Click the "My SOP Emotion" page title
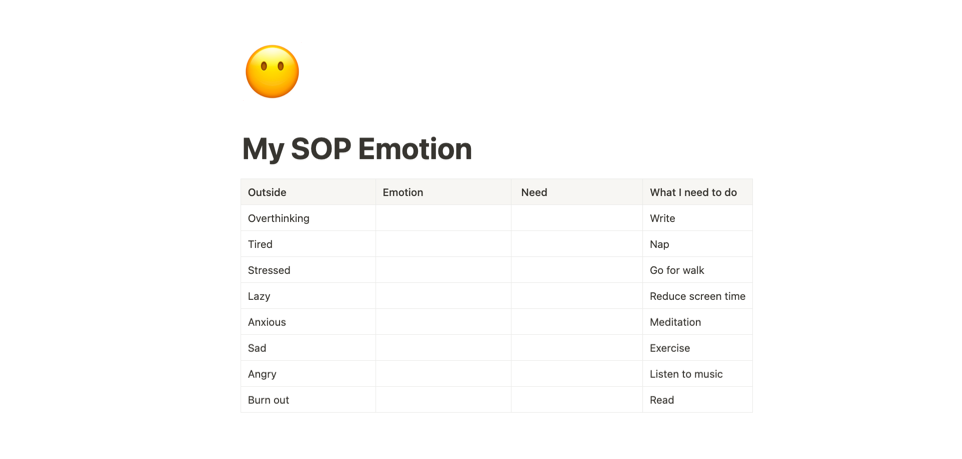Viewport: 962px width, 459px height. pyautogui.click(x=357, y=149)
